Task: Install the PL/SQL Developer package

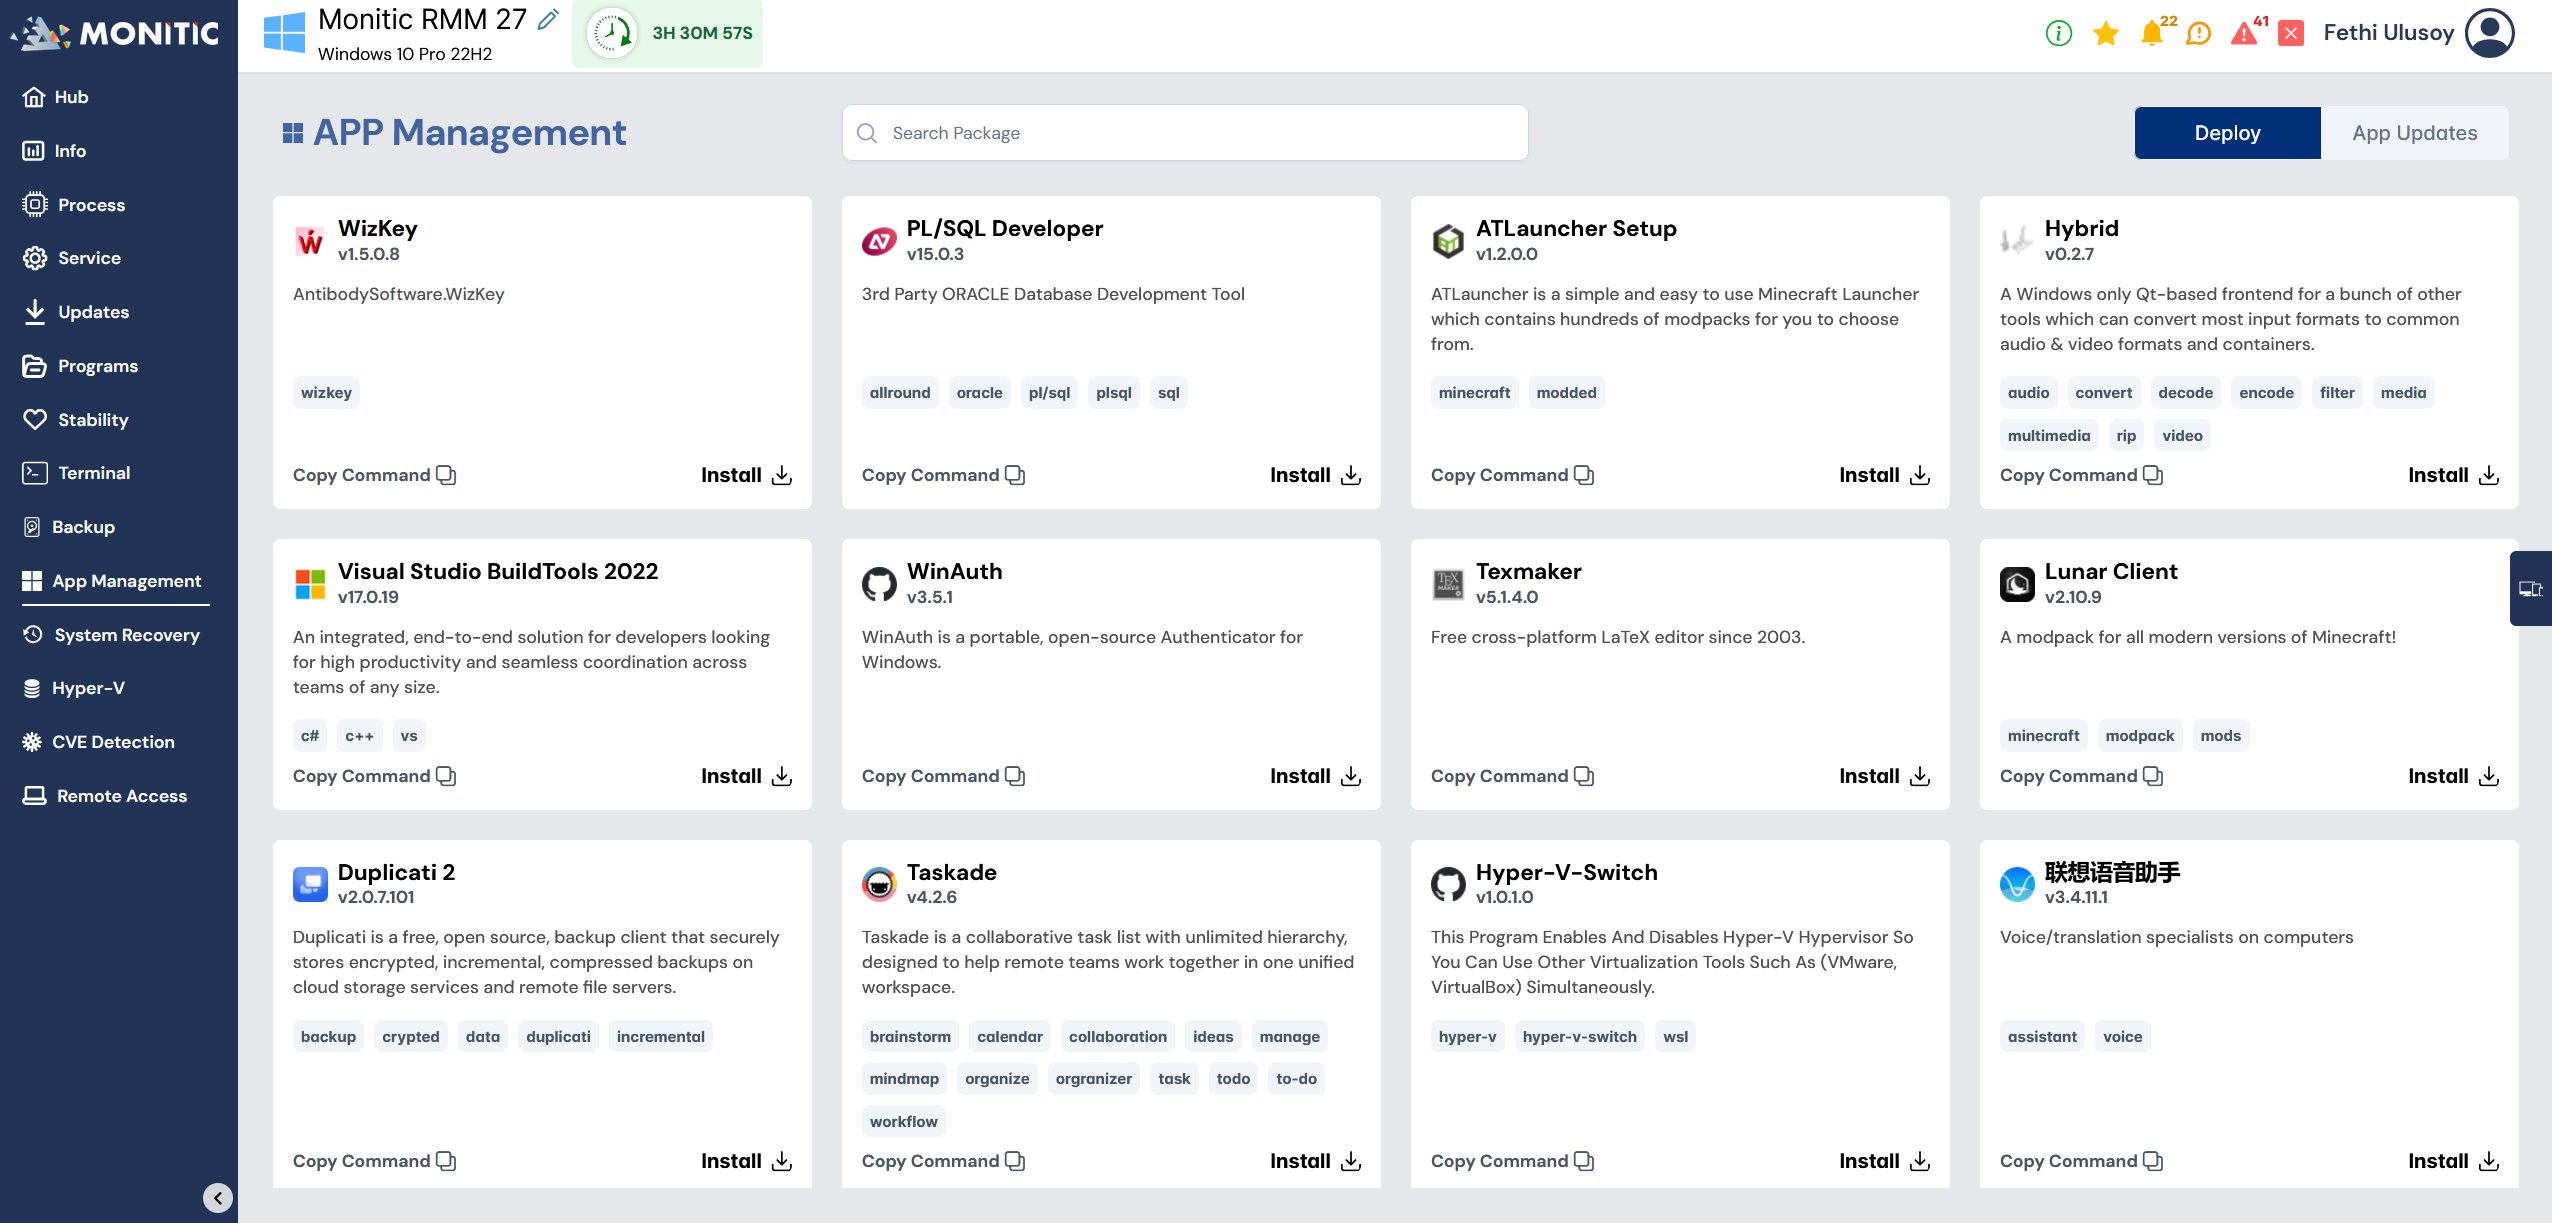Action: coord(1314,475)
